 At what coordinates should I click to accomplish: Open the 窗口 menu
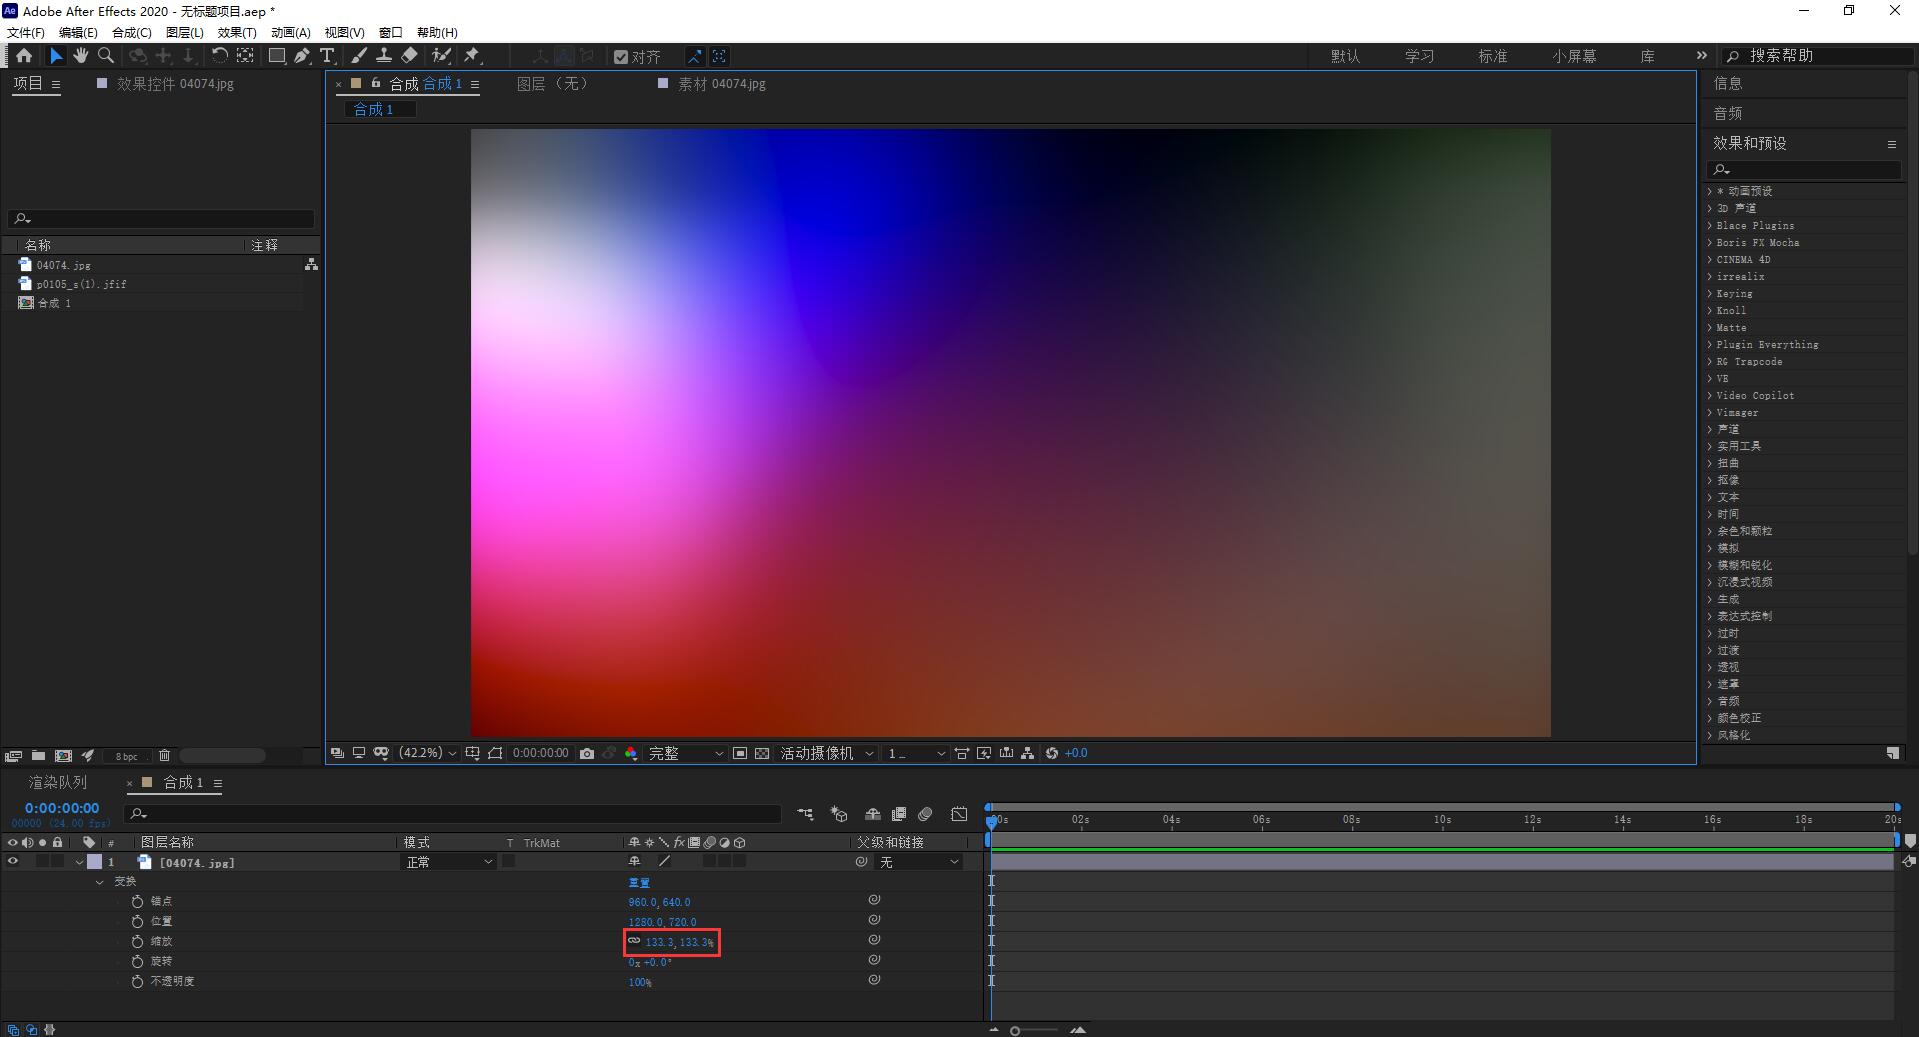391,32
